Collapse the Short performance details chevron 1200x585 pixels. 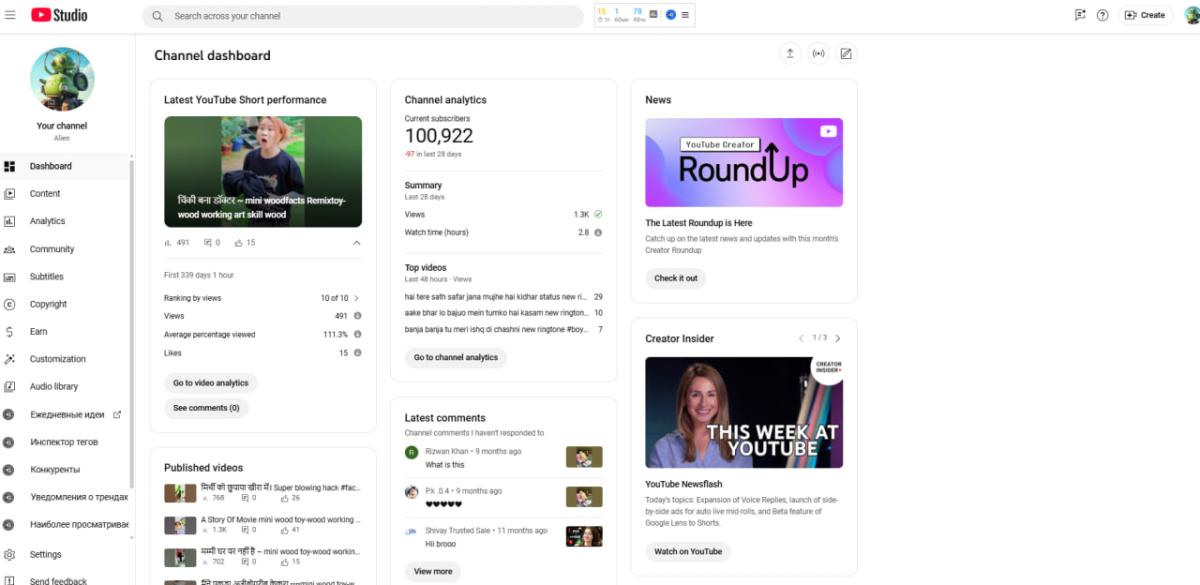tap(357, 243)
